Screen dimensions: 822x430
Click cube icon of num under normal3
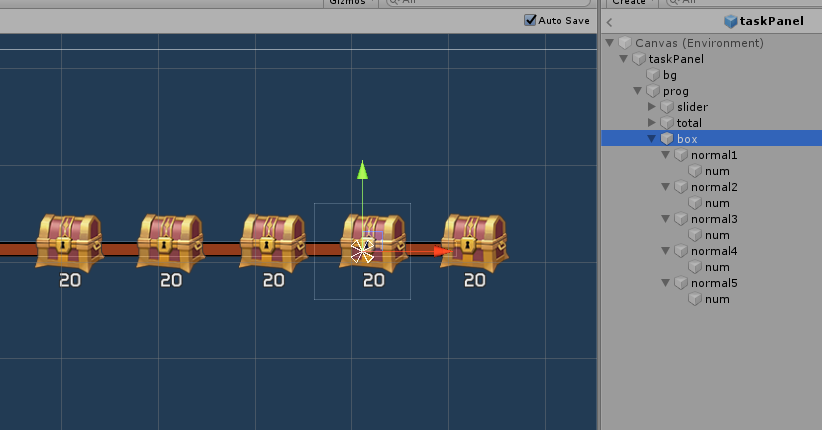(x=695, y=235)
